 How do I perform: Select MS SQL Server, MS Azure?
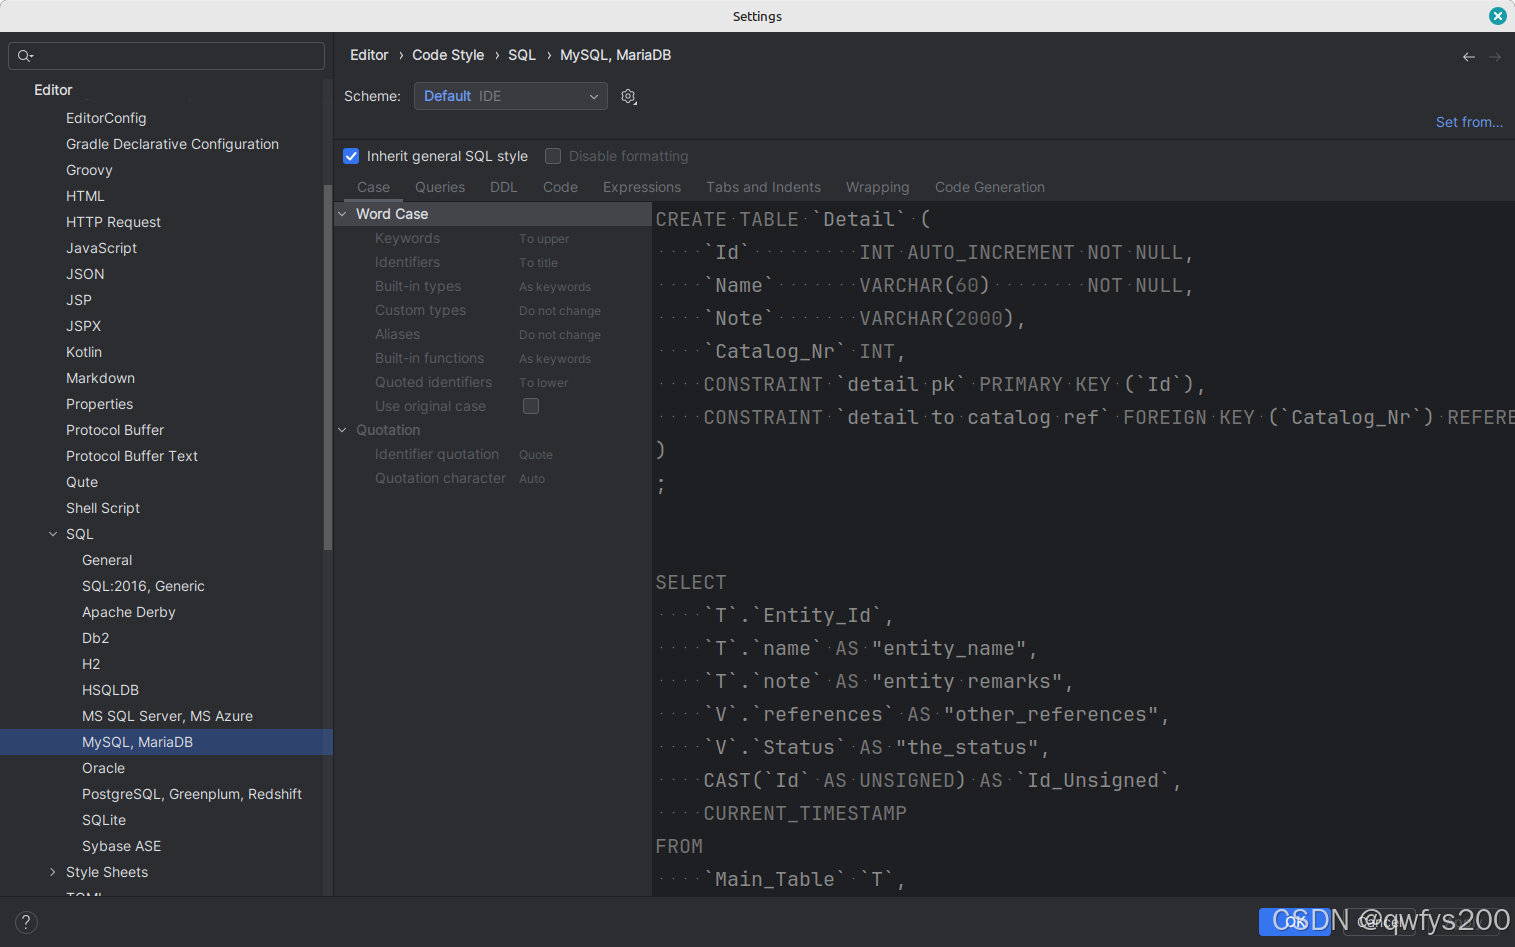[x=167, y=716]
